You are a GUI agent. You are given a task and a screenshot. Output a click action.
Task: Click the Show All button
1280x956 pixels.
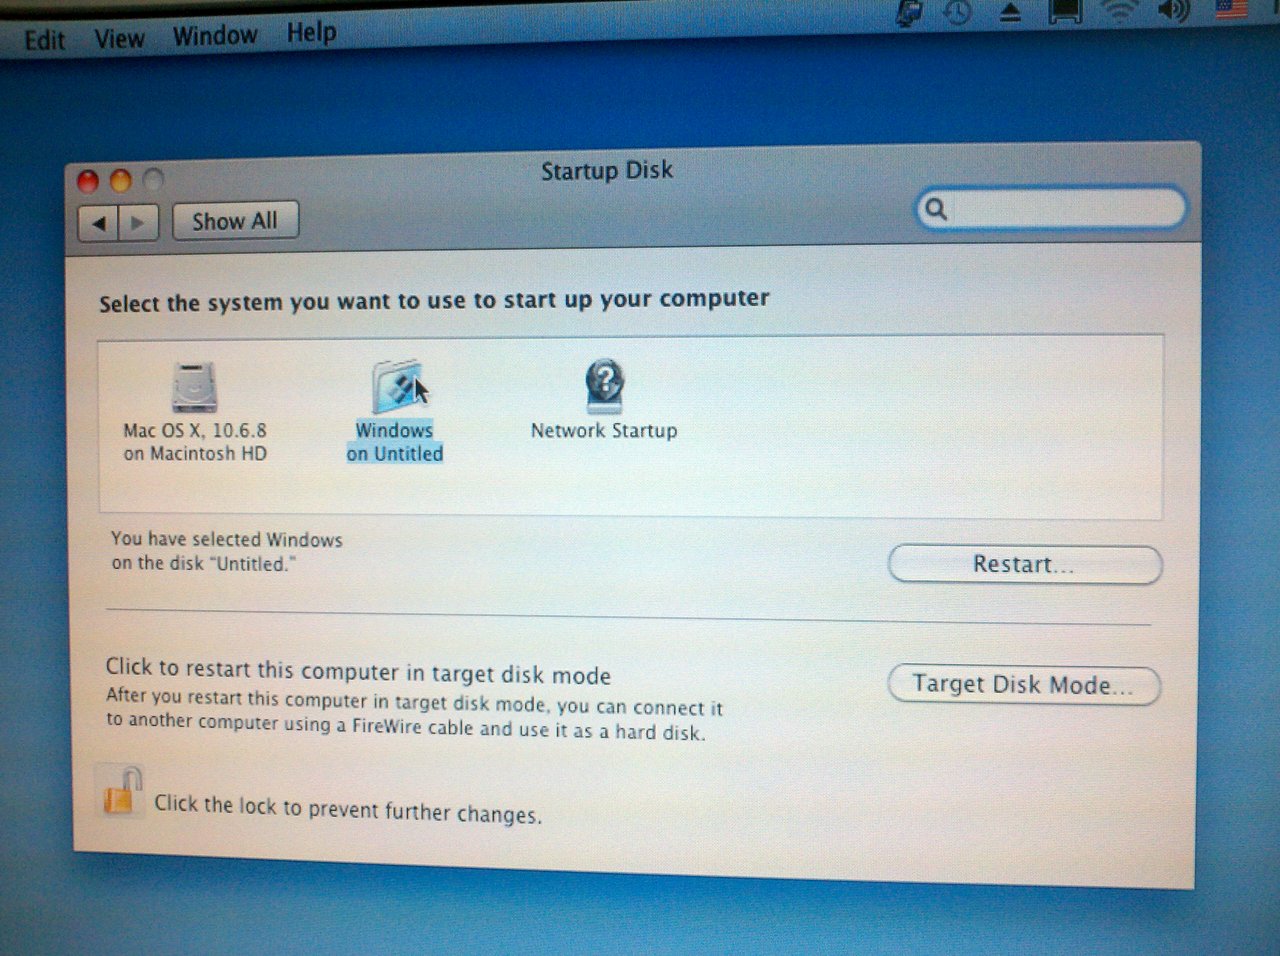tap(235, 221)
